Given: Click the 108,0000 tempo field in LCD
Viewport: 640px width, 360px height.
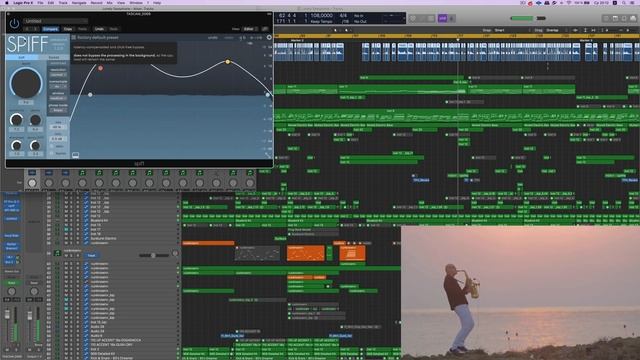Looking at the screenshot, I should click(x=322, y=16).
